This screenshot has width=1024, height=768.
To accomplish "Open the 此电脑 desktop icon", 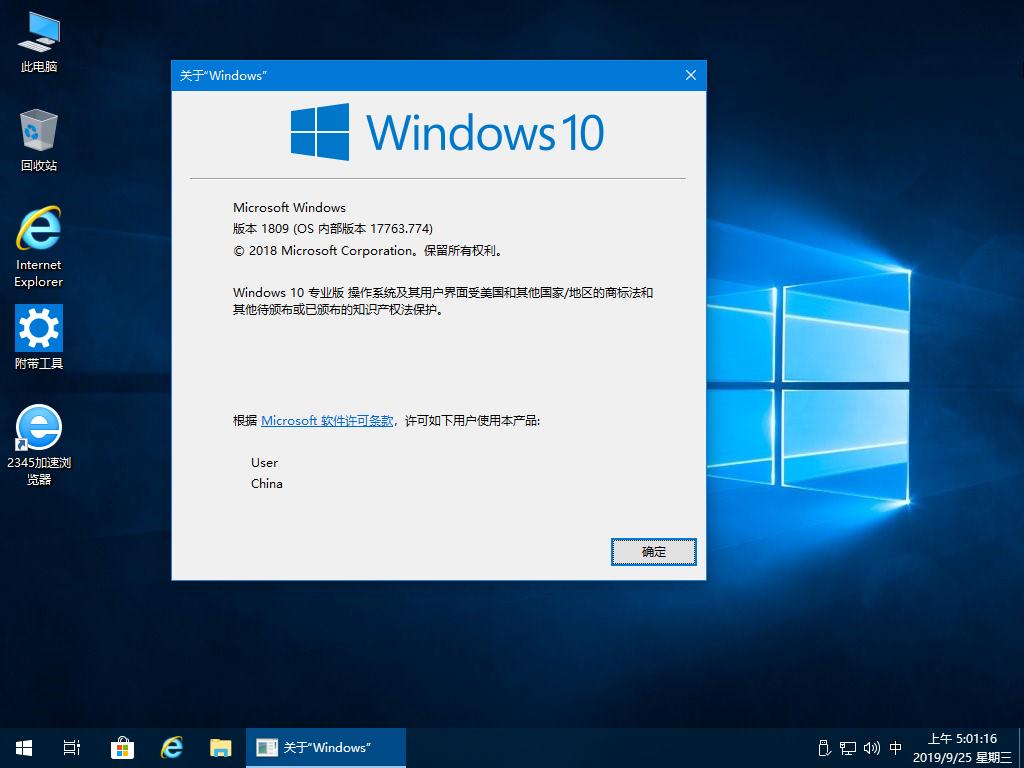I will tap(39, 42).
